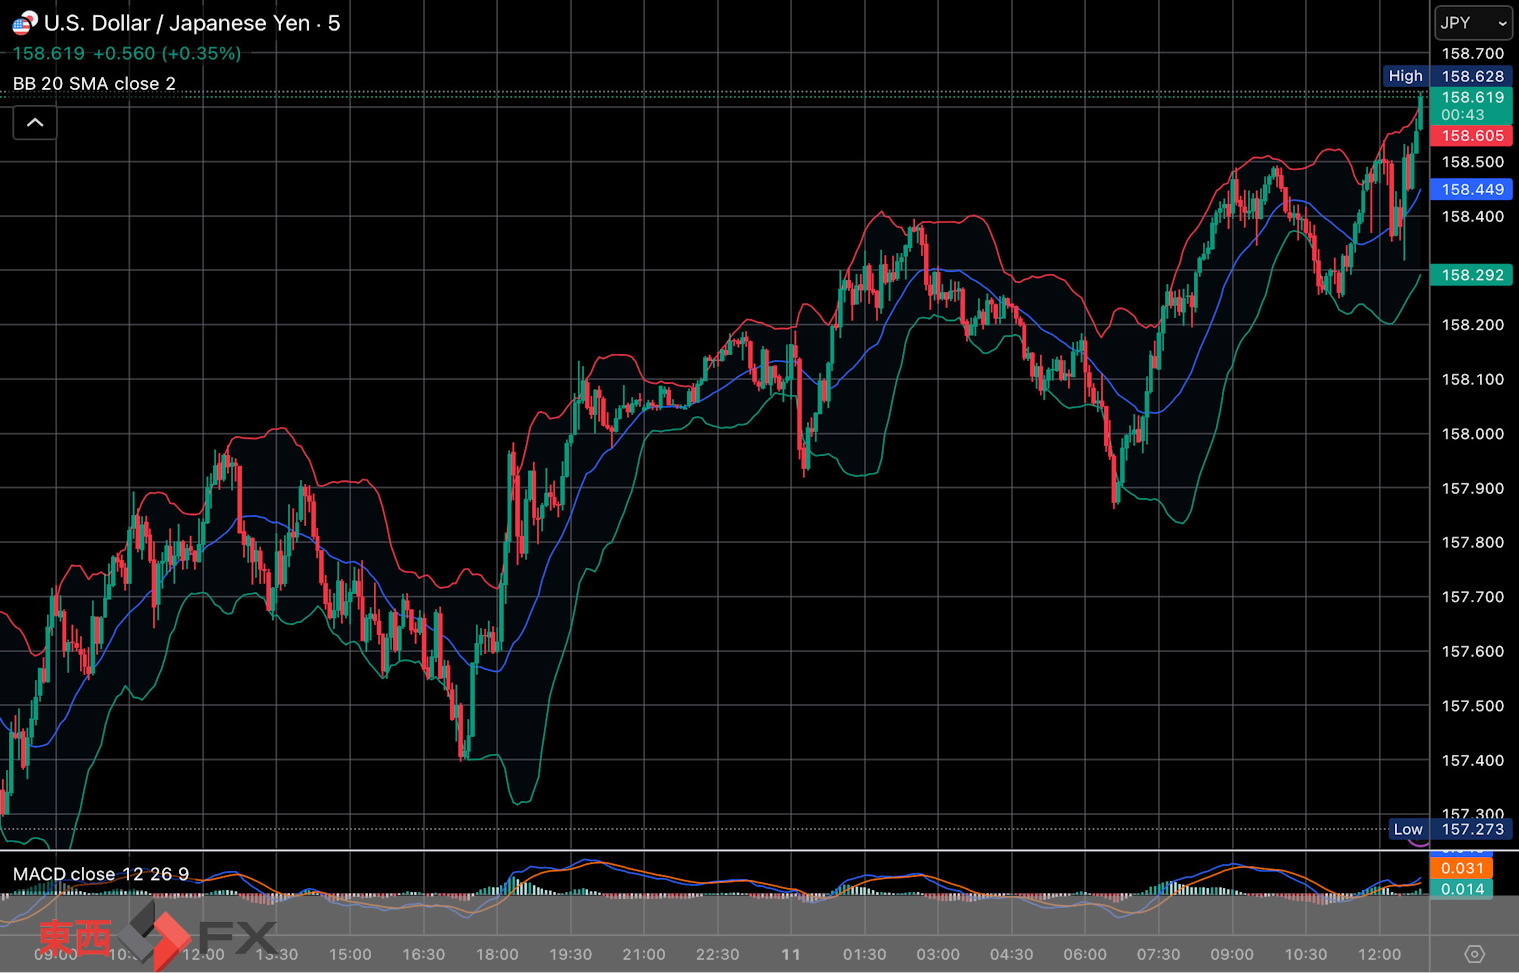Screen dimensions: 1519x973
Task: Click the blue 158.449 basis price label
Action: (1472, 190)
